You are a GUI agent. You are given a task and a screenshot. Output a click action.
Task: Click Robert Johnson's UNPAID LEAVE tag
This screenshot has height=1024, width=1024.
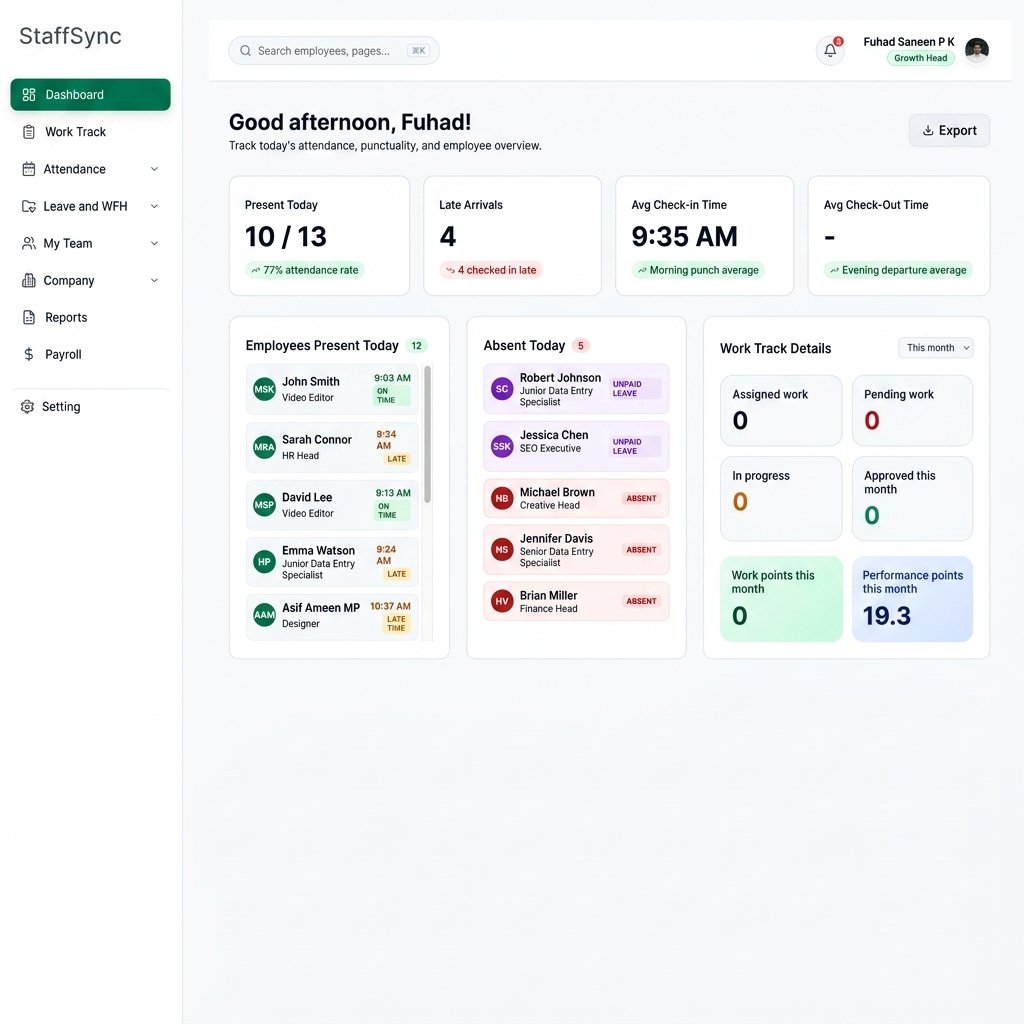tap(635, 389)
